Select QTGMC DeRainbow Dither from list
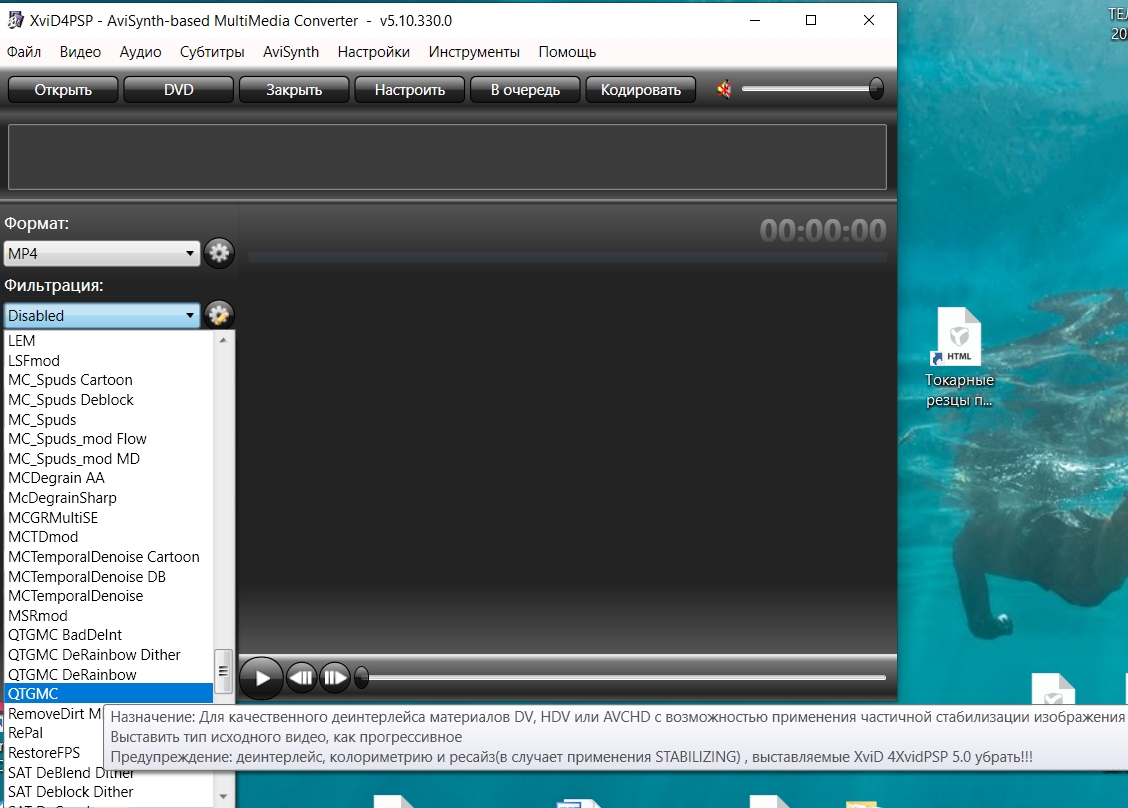The height and width of the screenshot is (808, 1128). (94, 655)
